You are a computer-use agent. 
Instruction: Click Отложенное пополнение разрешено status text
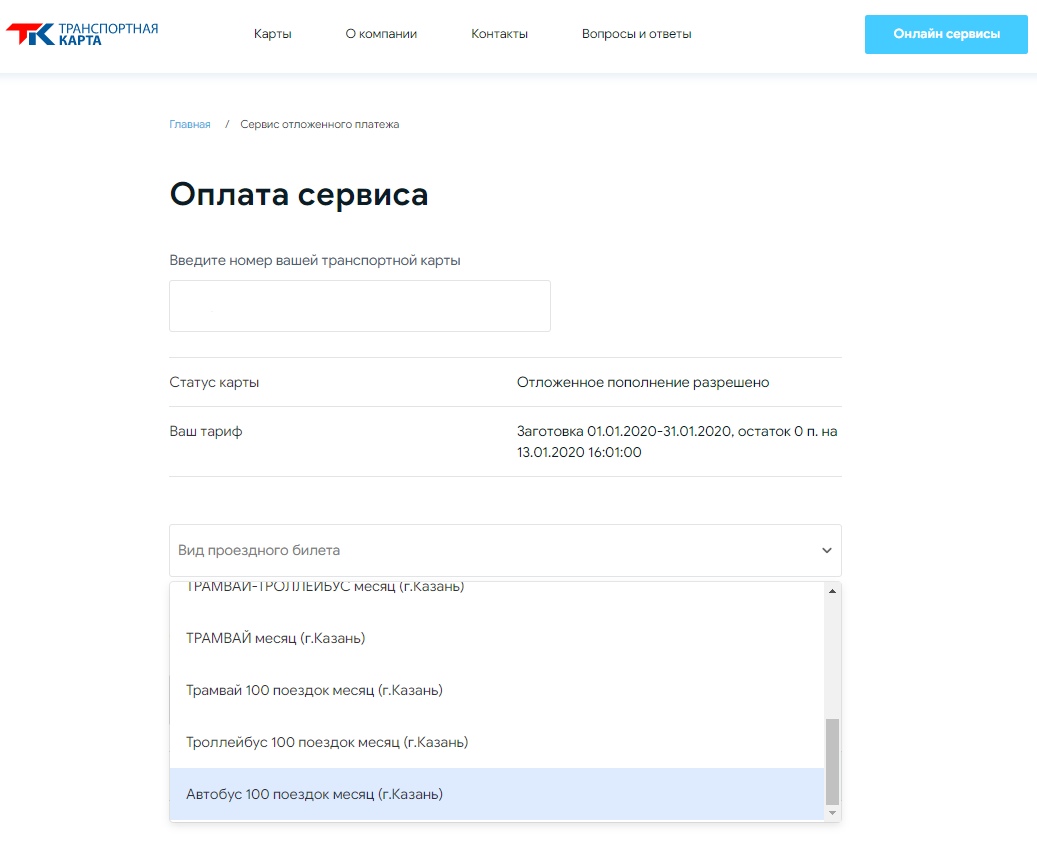(643, 382)
